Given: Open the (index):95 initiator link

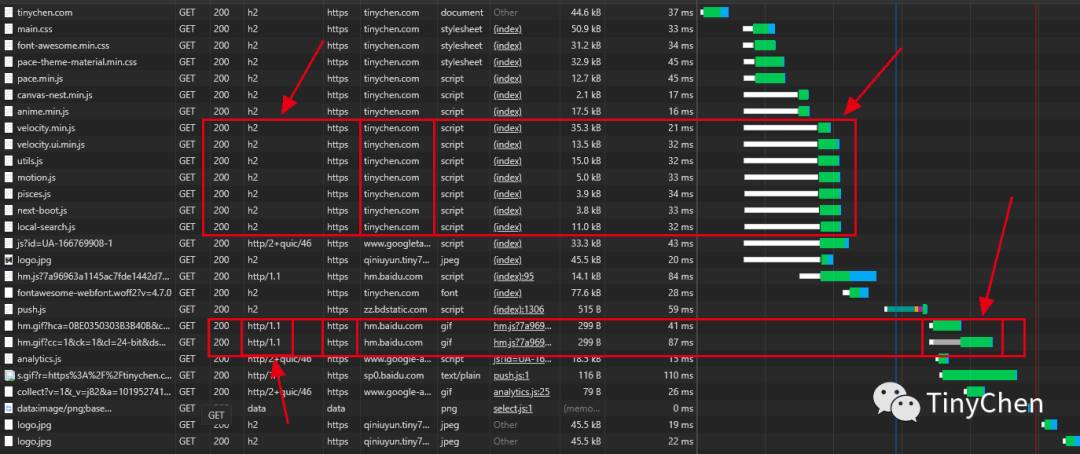Looking at the screenshot, I should 514,276.
